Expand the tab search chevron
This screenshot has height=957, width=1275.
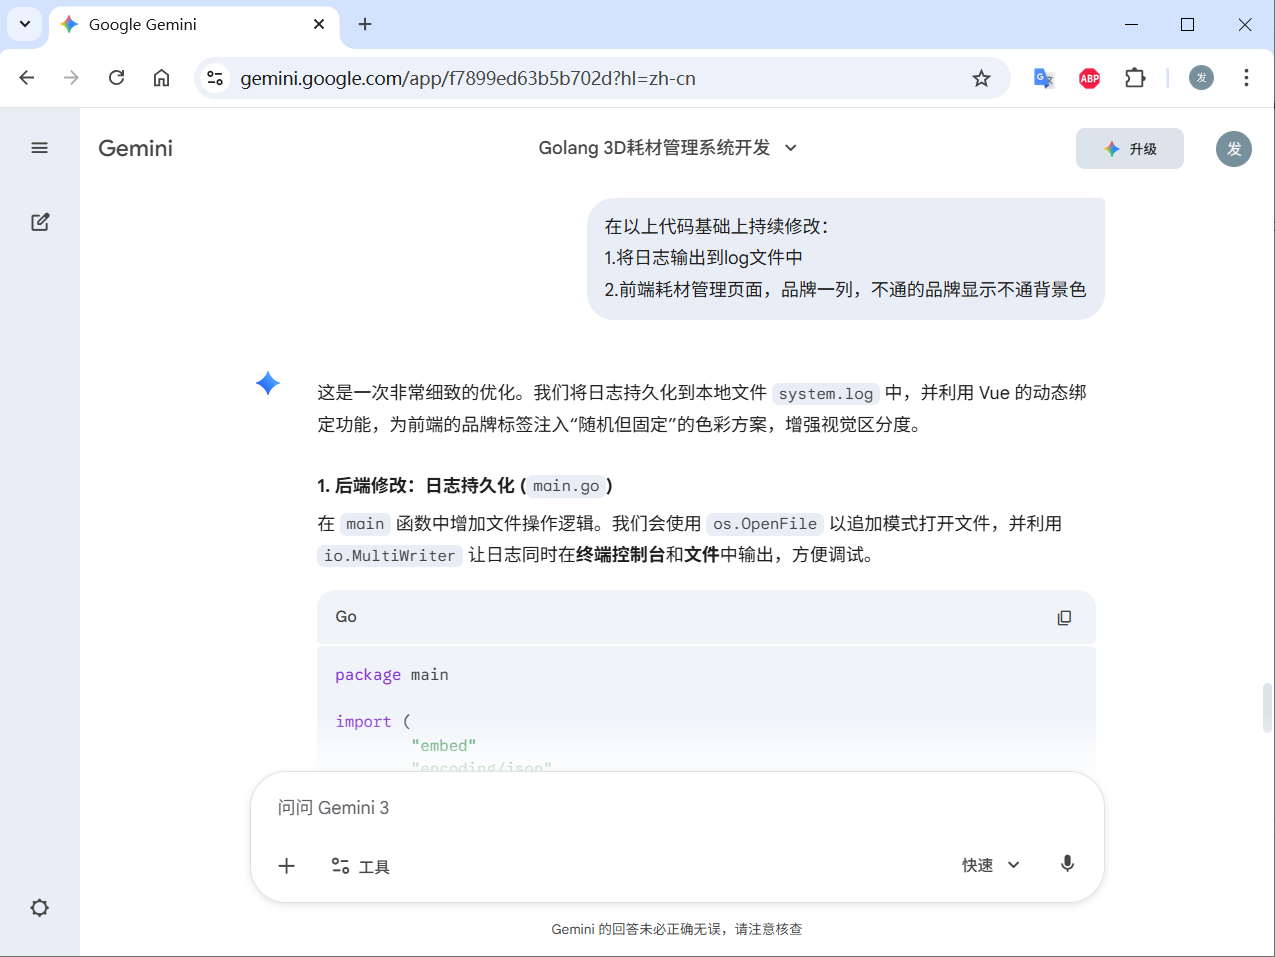point(24,24)
